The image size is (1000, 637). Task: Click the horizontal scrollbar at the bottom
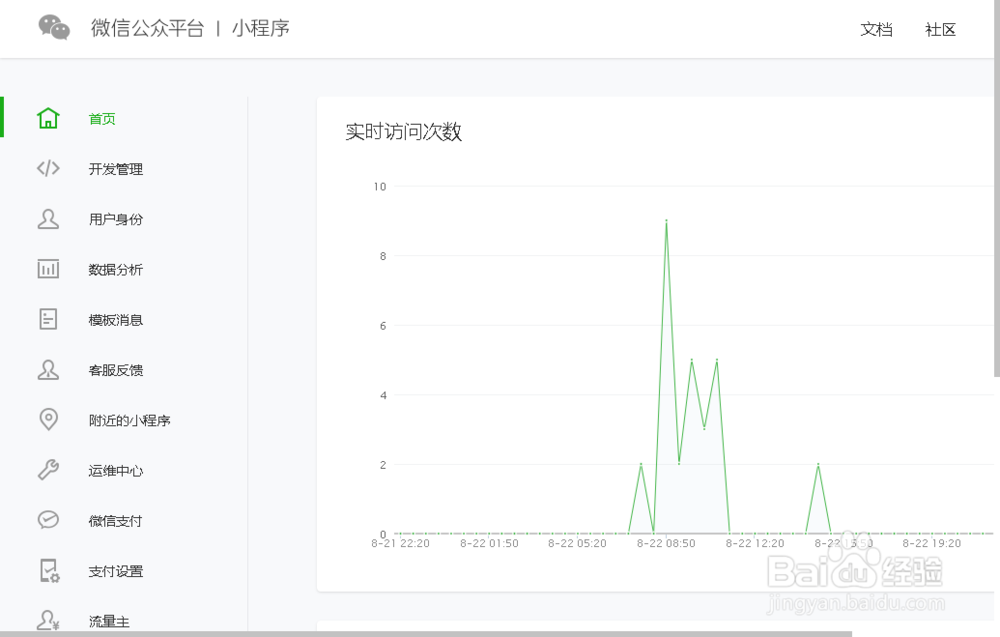click(x=426, y=634)
